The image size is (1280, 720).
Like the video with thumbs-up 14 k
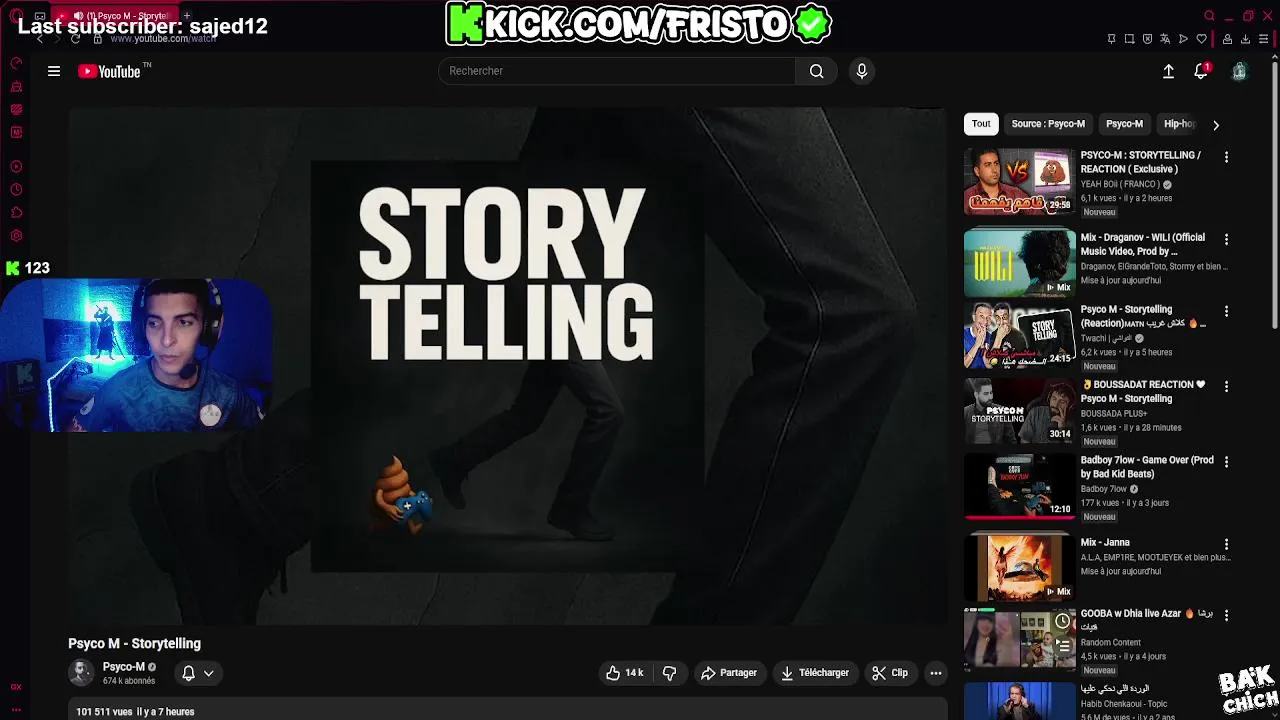tap(625, 673)
